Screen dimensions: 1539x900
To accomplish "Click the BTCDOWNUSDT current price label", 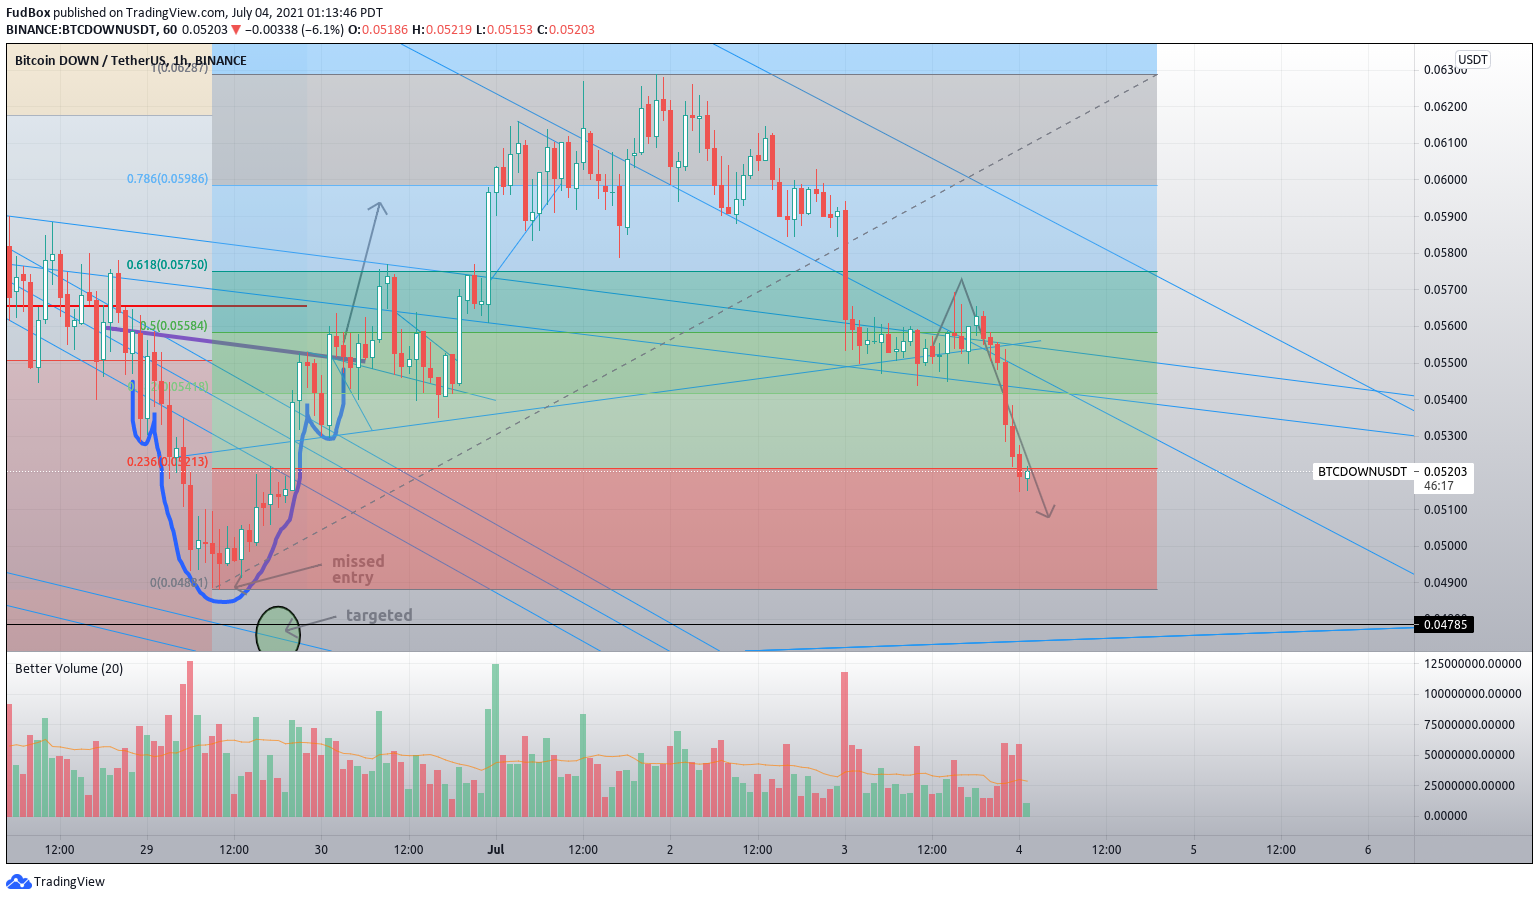I will pyautogui.click(x=1362, y=471).
